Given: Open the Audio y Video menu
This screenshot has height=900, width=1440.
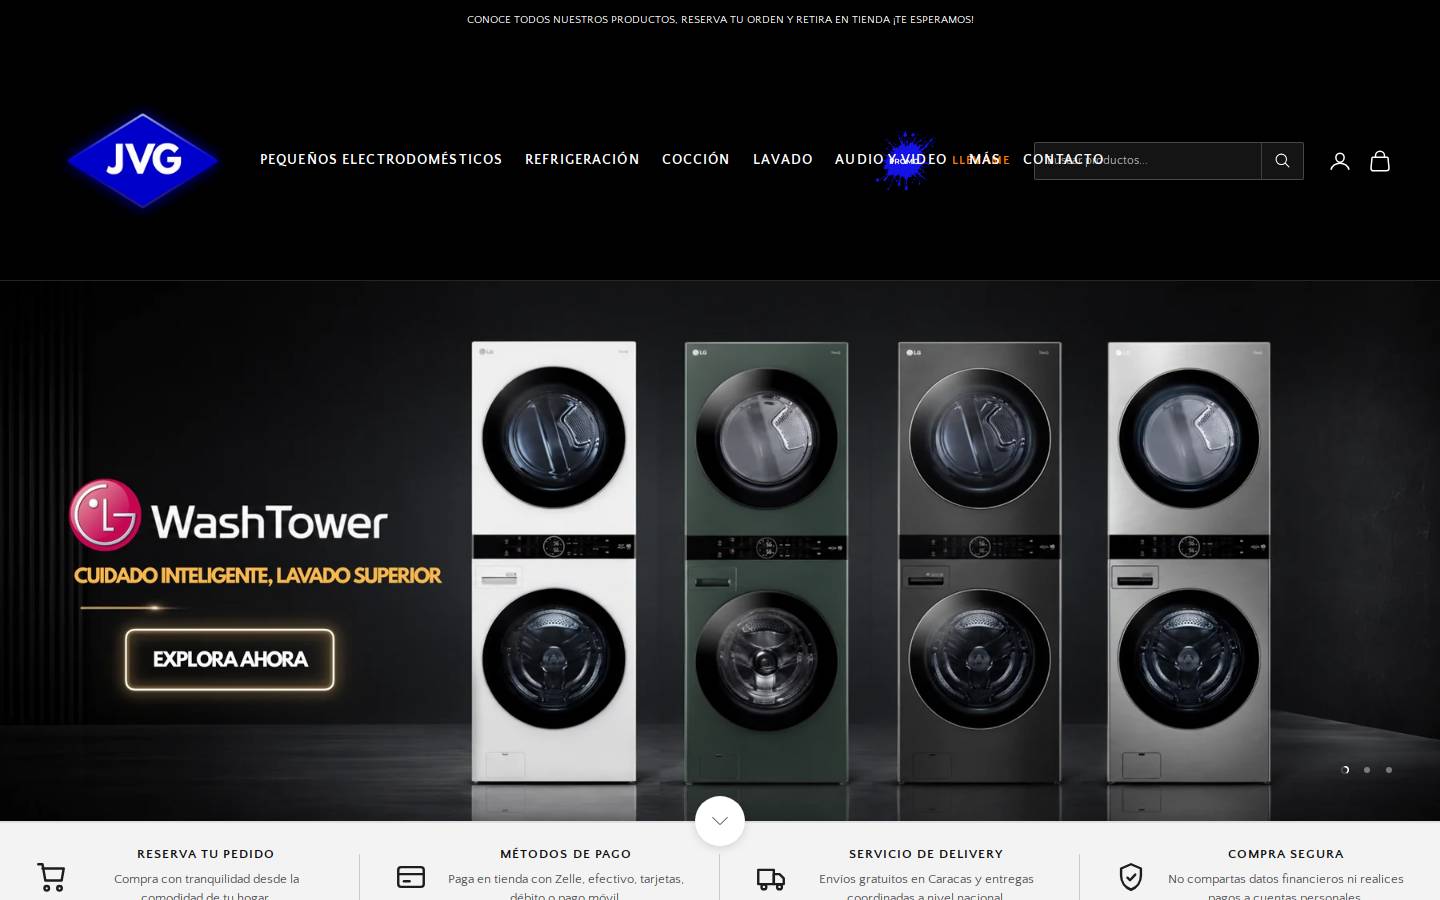Looking at the screenshot, I should point(891,159).
